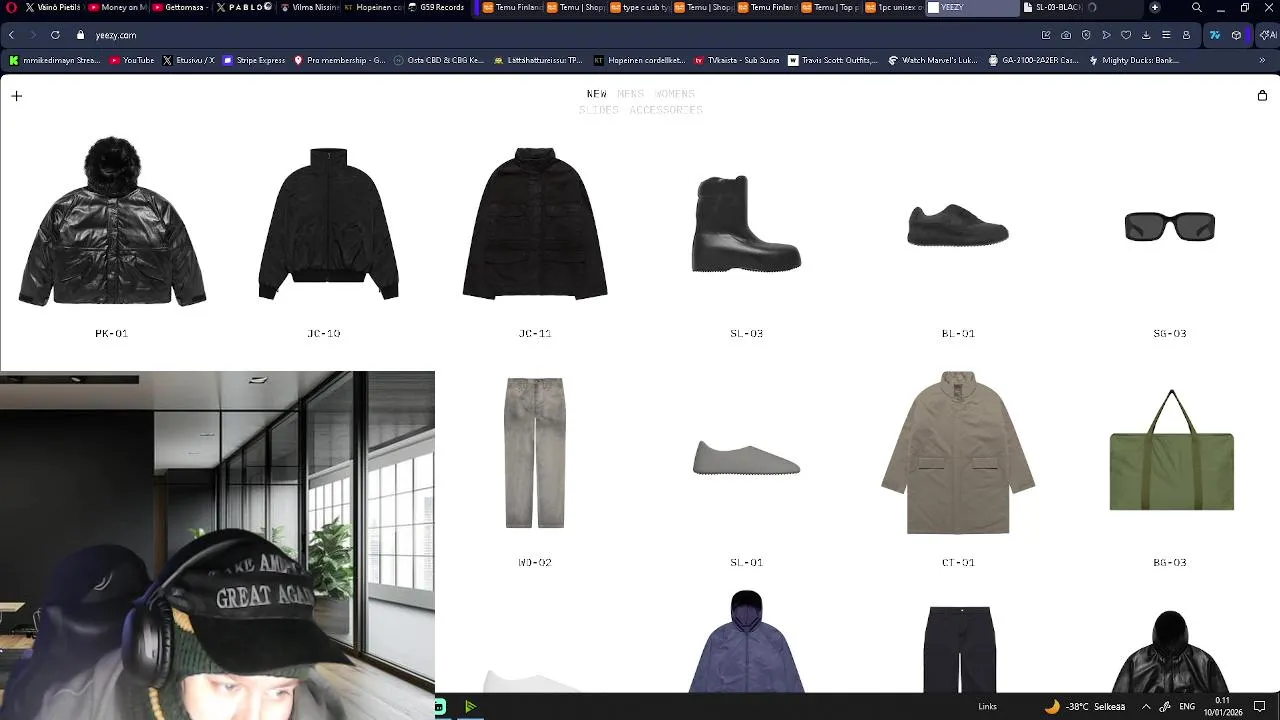This screenshot has width=1280, height=720.
Task: Take a snapshot with the camera icon
Action: point(1066,35)
